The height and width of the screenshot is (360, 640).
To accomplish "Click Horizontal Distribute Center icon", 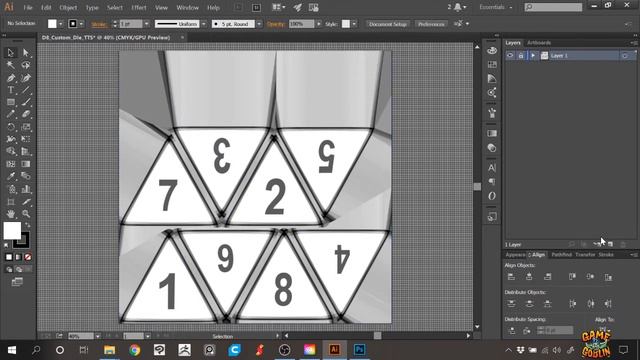I will tap(590, 304).
